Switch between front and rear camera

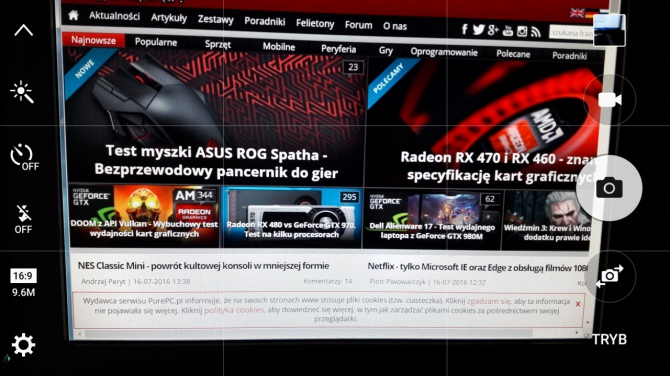pos(610,276)
